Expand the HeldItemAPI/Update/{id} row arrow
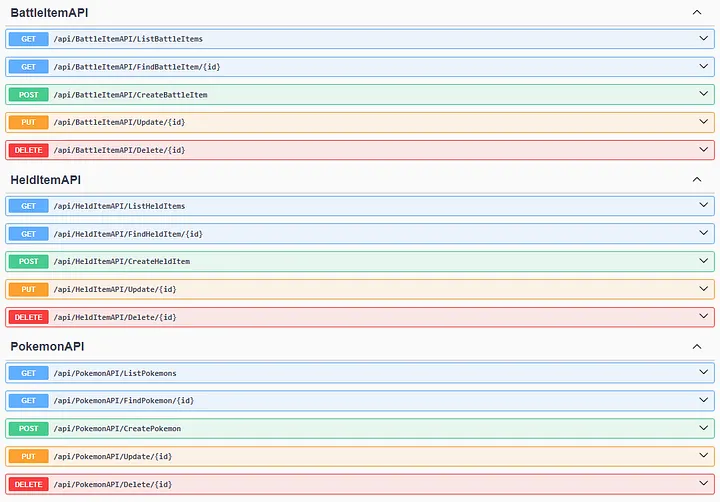The image size is (720, 502). (x=703, y=289)
